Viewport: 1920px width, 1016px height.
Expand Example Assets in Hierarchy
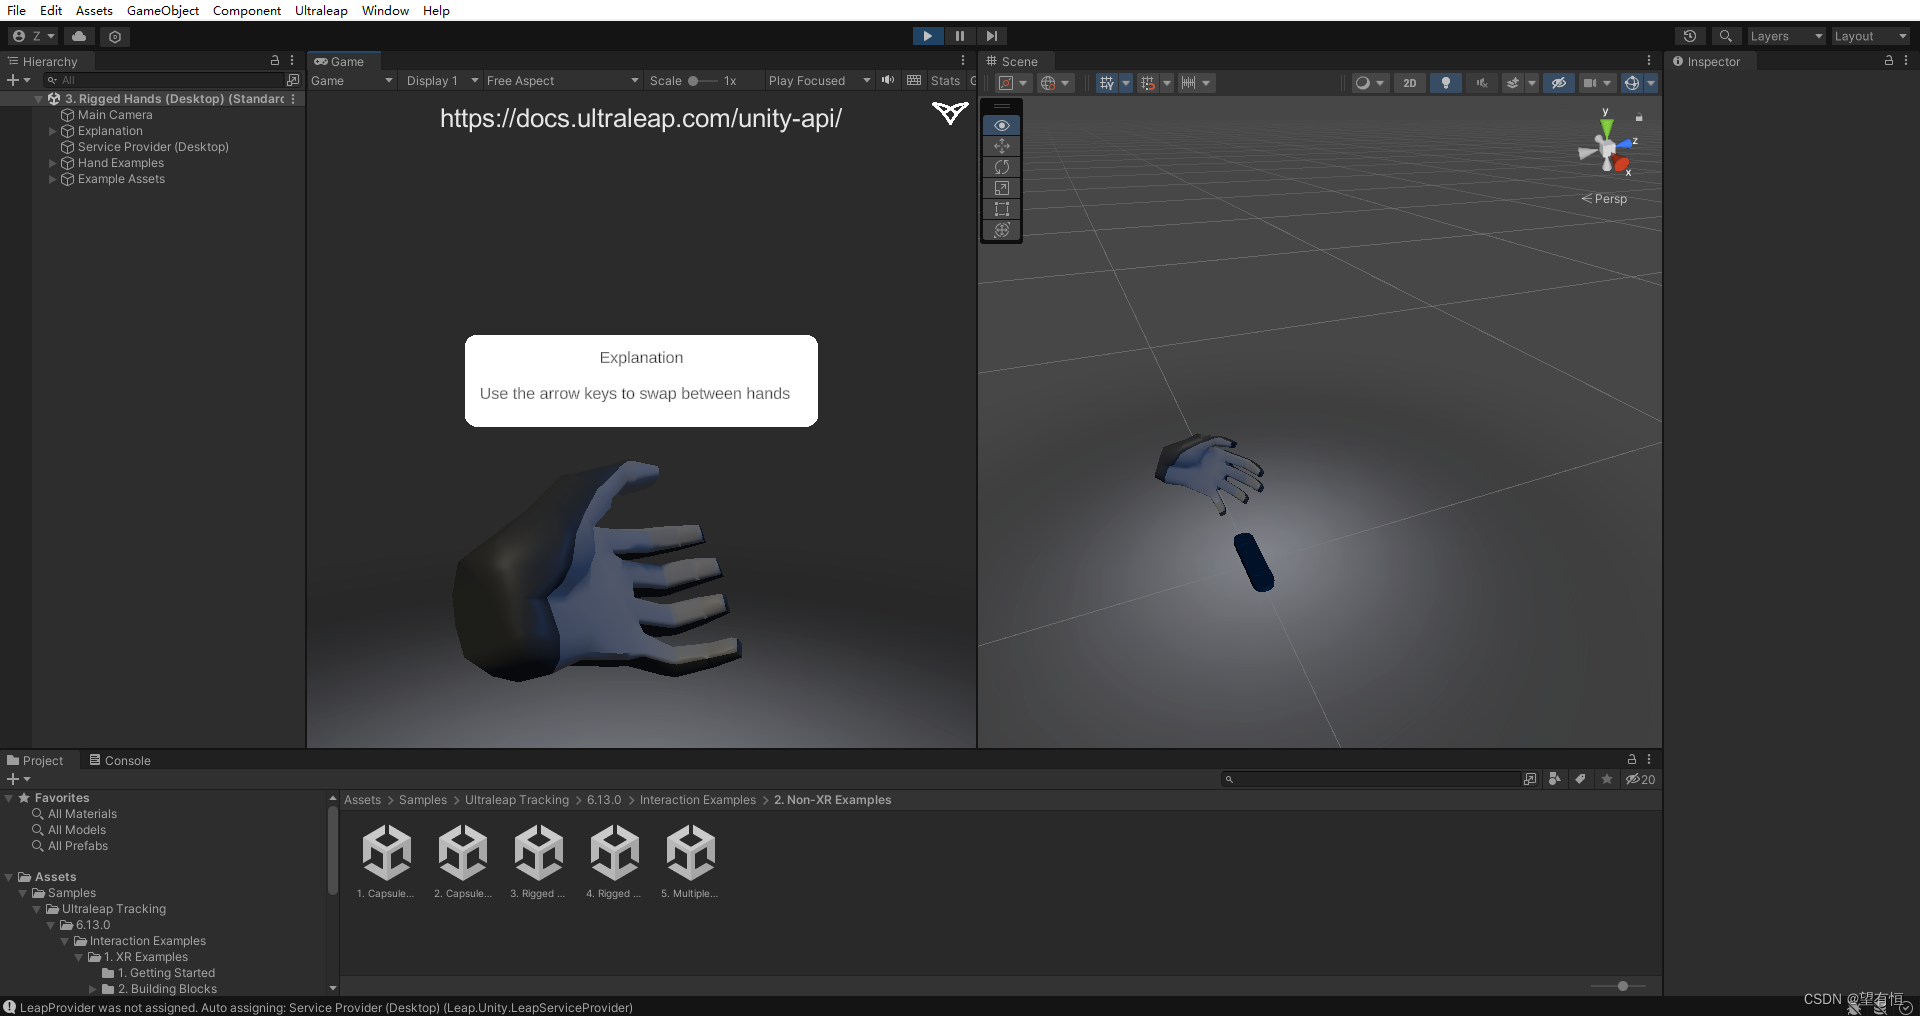[x=52, y=179]
